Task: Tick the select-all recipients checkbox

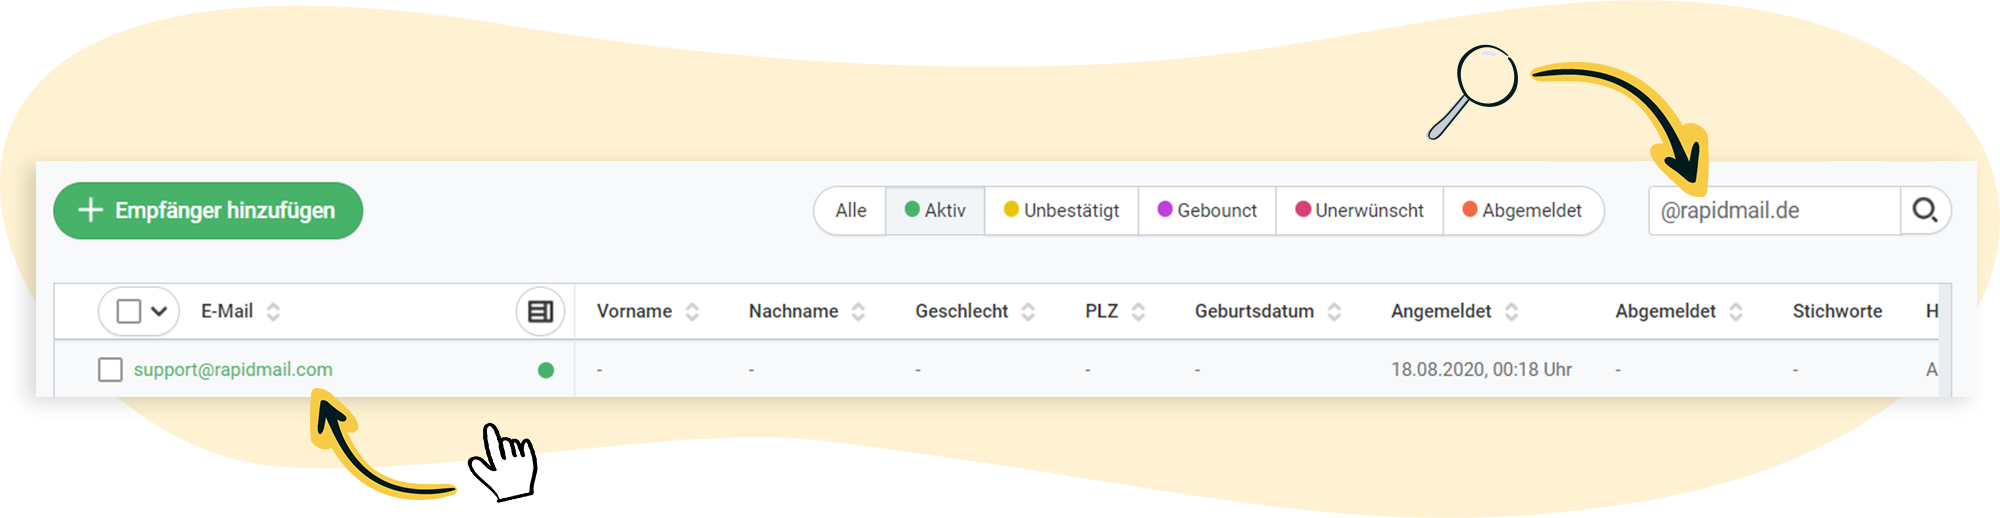Action: point(129,312)
